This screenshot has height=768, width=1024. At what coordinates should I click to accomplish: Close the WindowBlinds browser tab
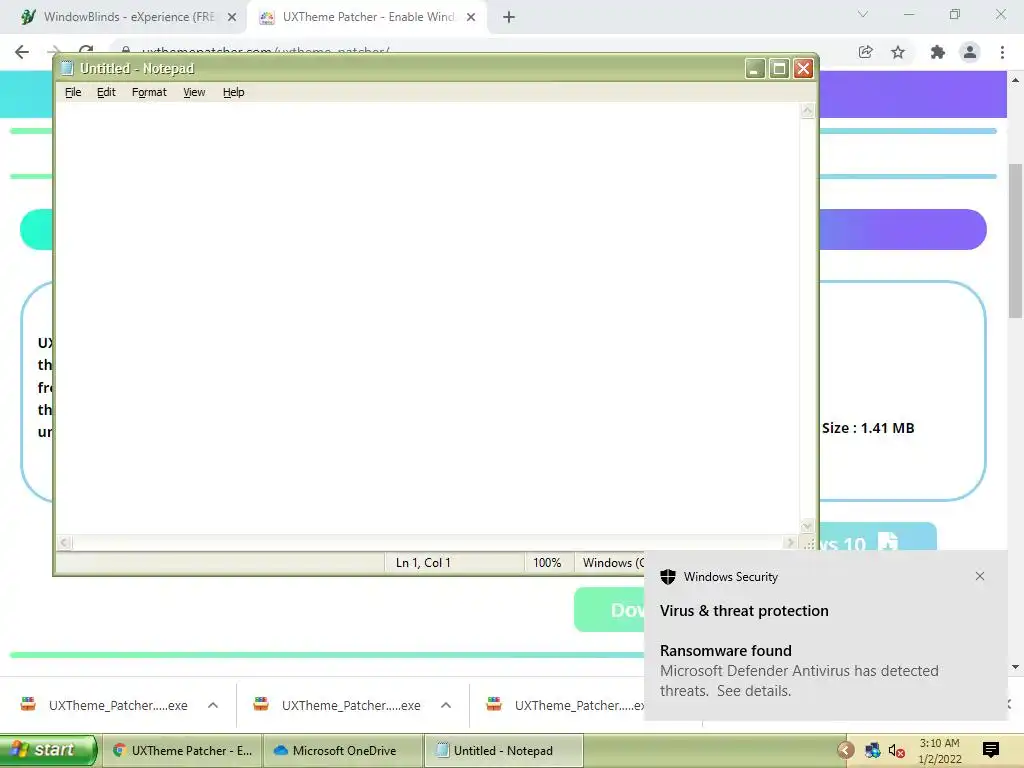click(x=232, y=17)
